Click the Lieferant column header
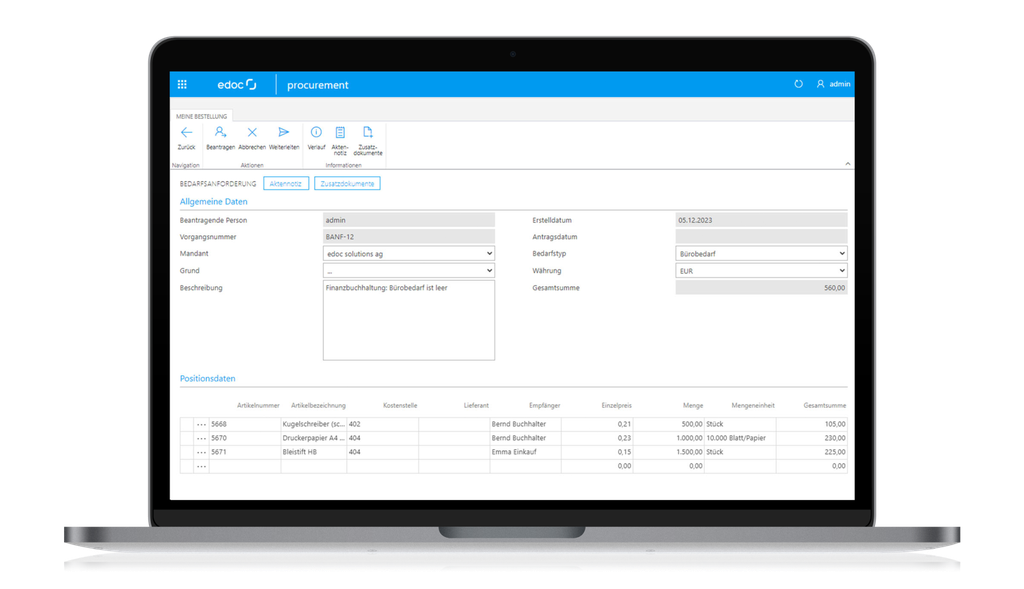Screen dimensions: 1024x589 point(476,406)
